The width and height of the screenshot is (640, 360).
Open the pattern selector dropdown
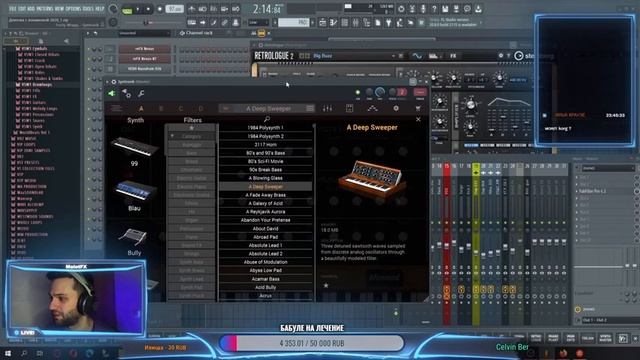pyautogui.click(x=293, y=22)
